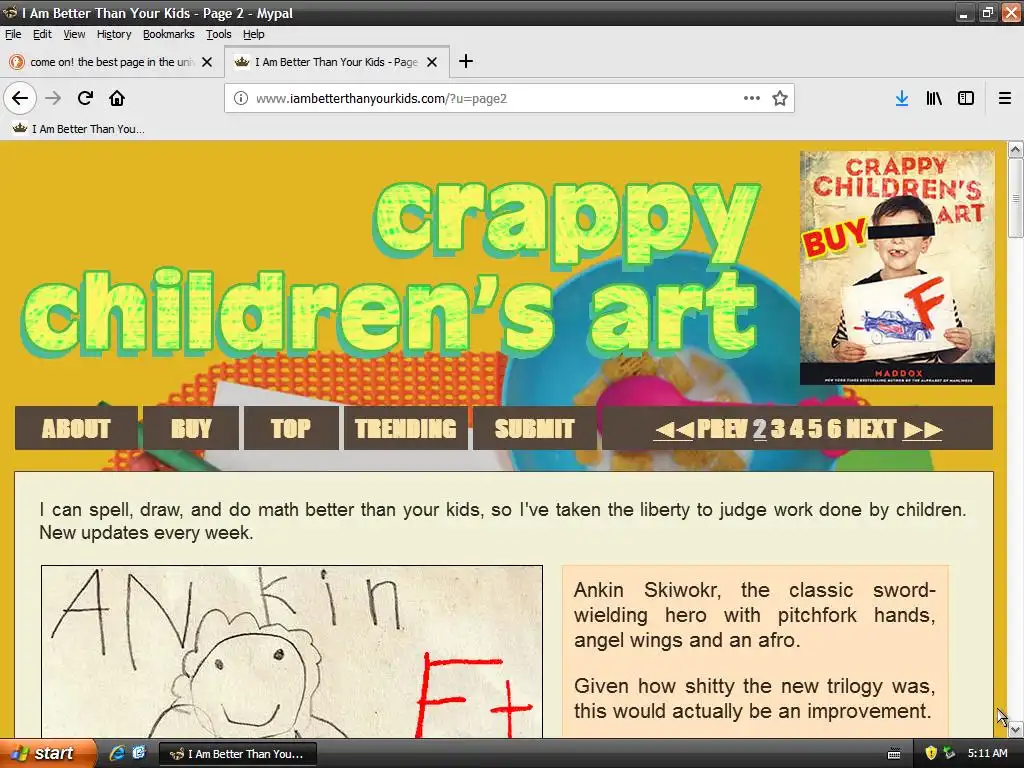Open the hamburger application menu
This screenshot has height=768, width=1024.
pos(1005,99)
